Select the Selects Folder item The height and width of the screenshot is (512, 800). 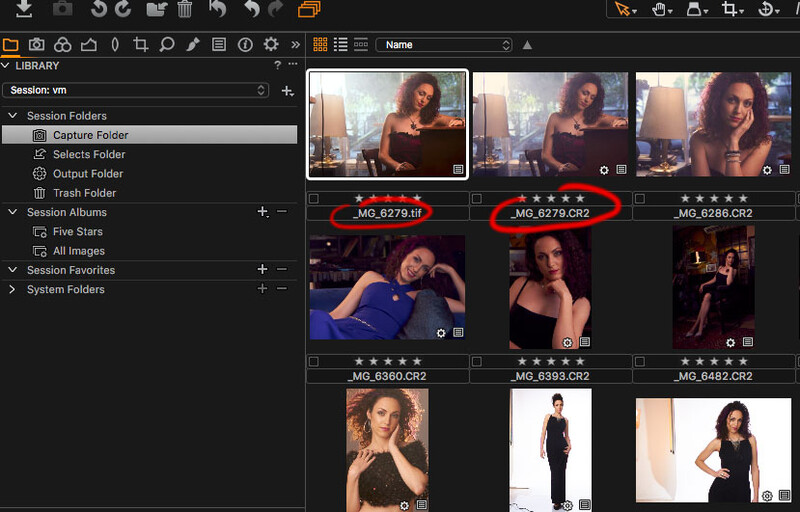pos(89,155)
